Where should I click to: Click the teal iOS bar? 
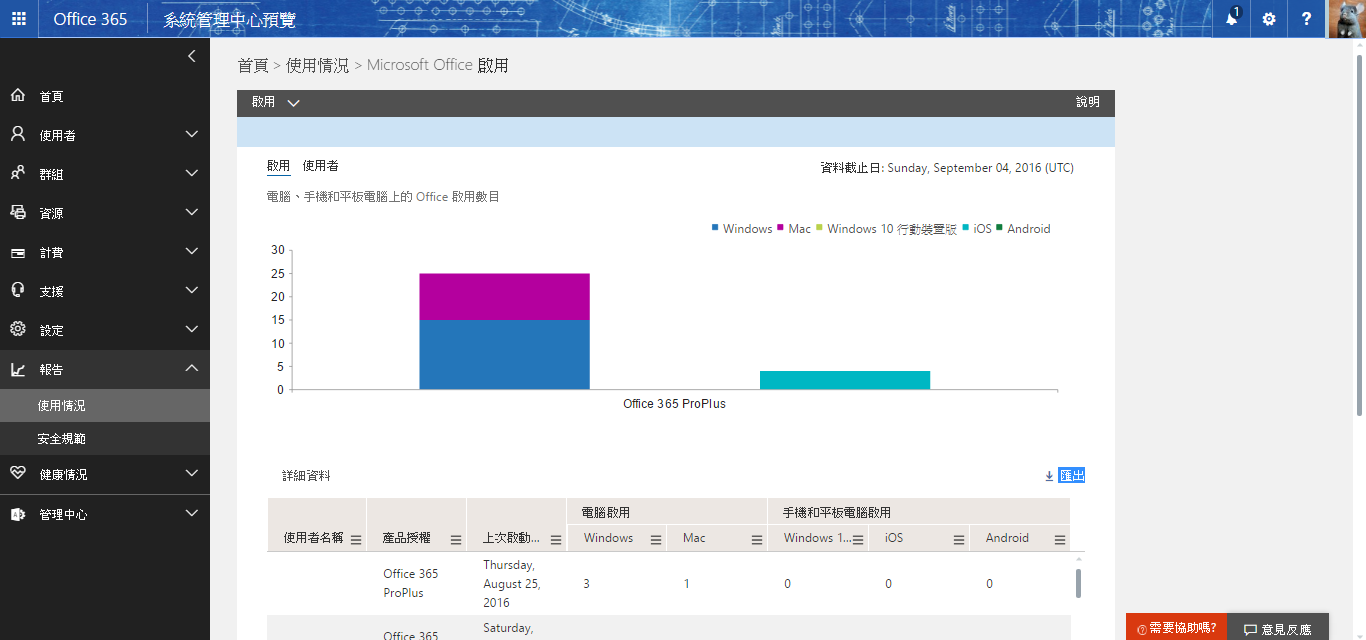[x=845, y=380]
